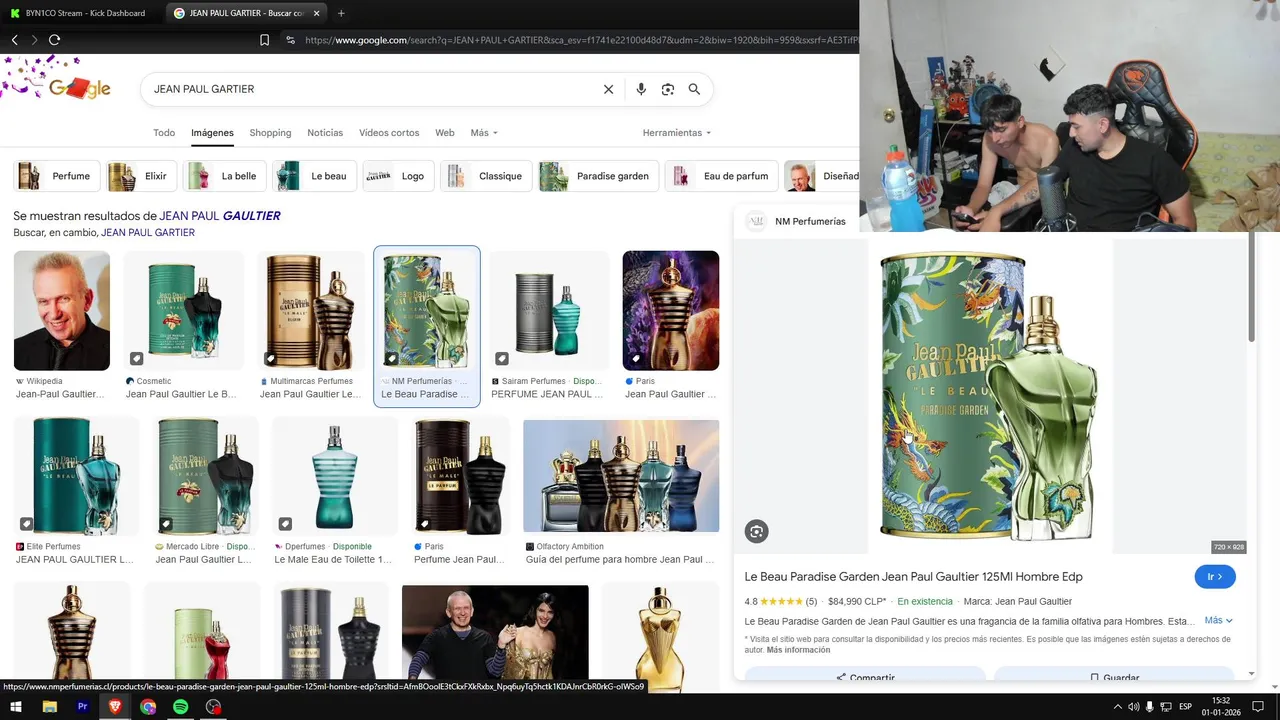This screenshot has width=1280, height=720.
Task: Open the Más información link
Action: [x=798, y=650]
